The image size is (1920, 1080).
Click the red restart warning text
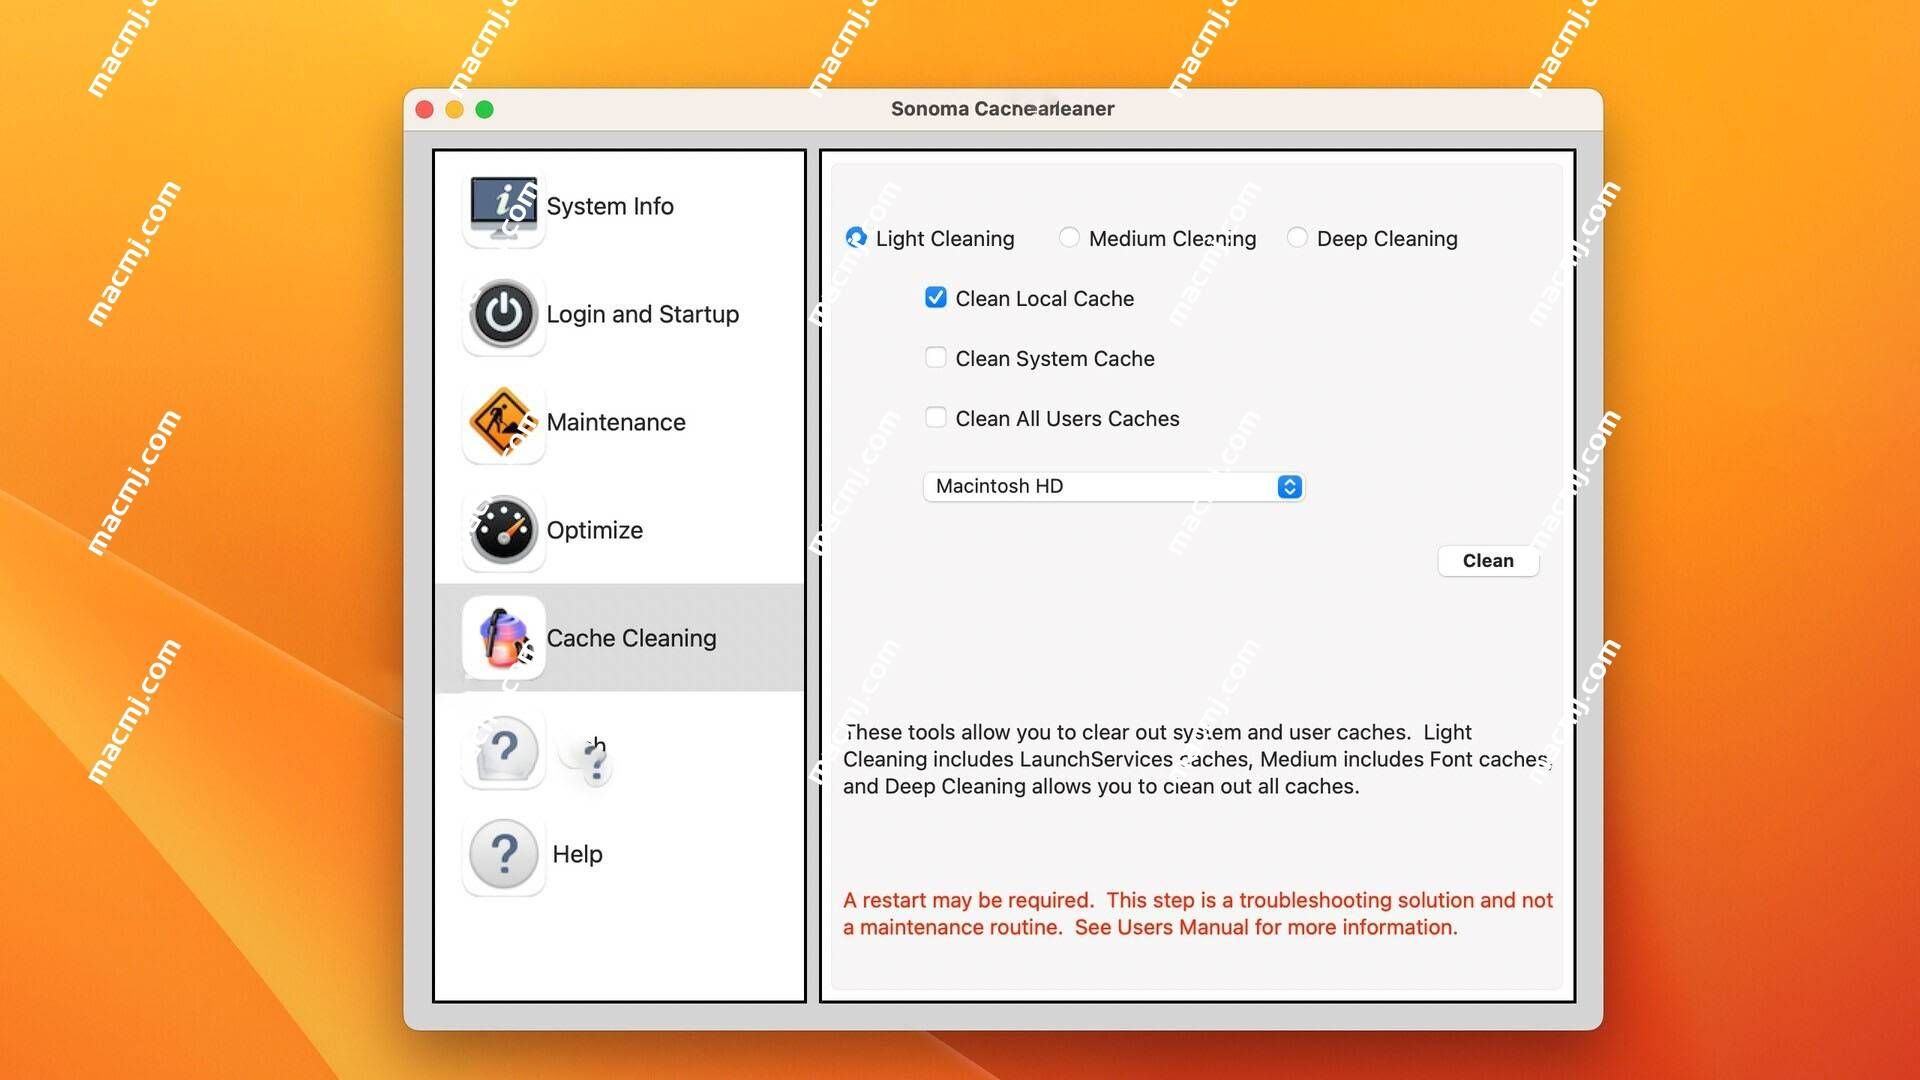1198,914
